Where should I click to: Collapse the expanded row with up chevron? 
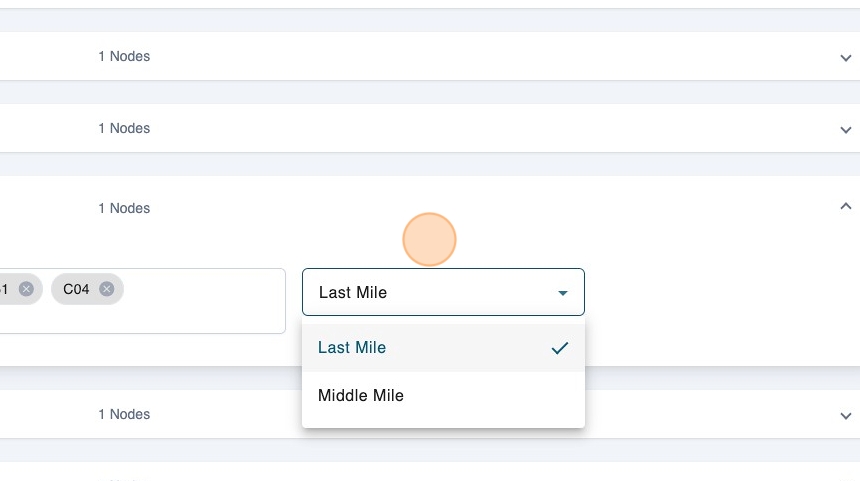(846, 206)
